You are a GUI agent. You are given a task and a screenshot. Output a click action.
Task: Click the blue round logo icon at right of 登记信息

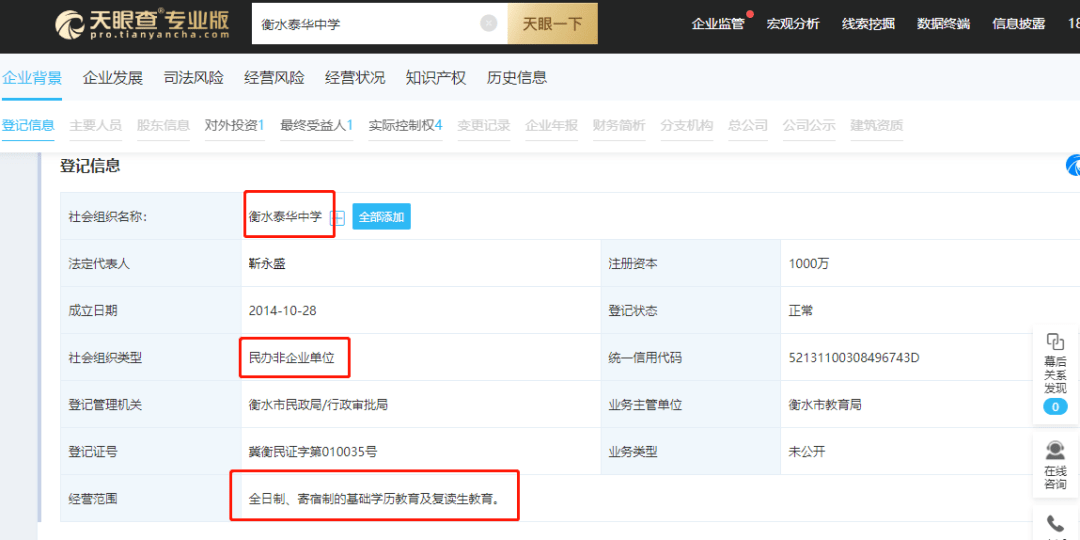tap(1073, 165)
